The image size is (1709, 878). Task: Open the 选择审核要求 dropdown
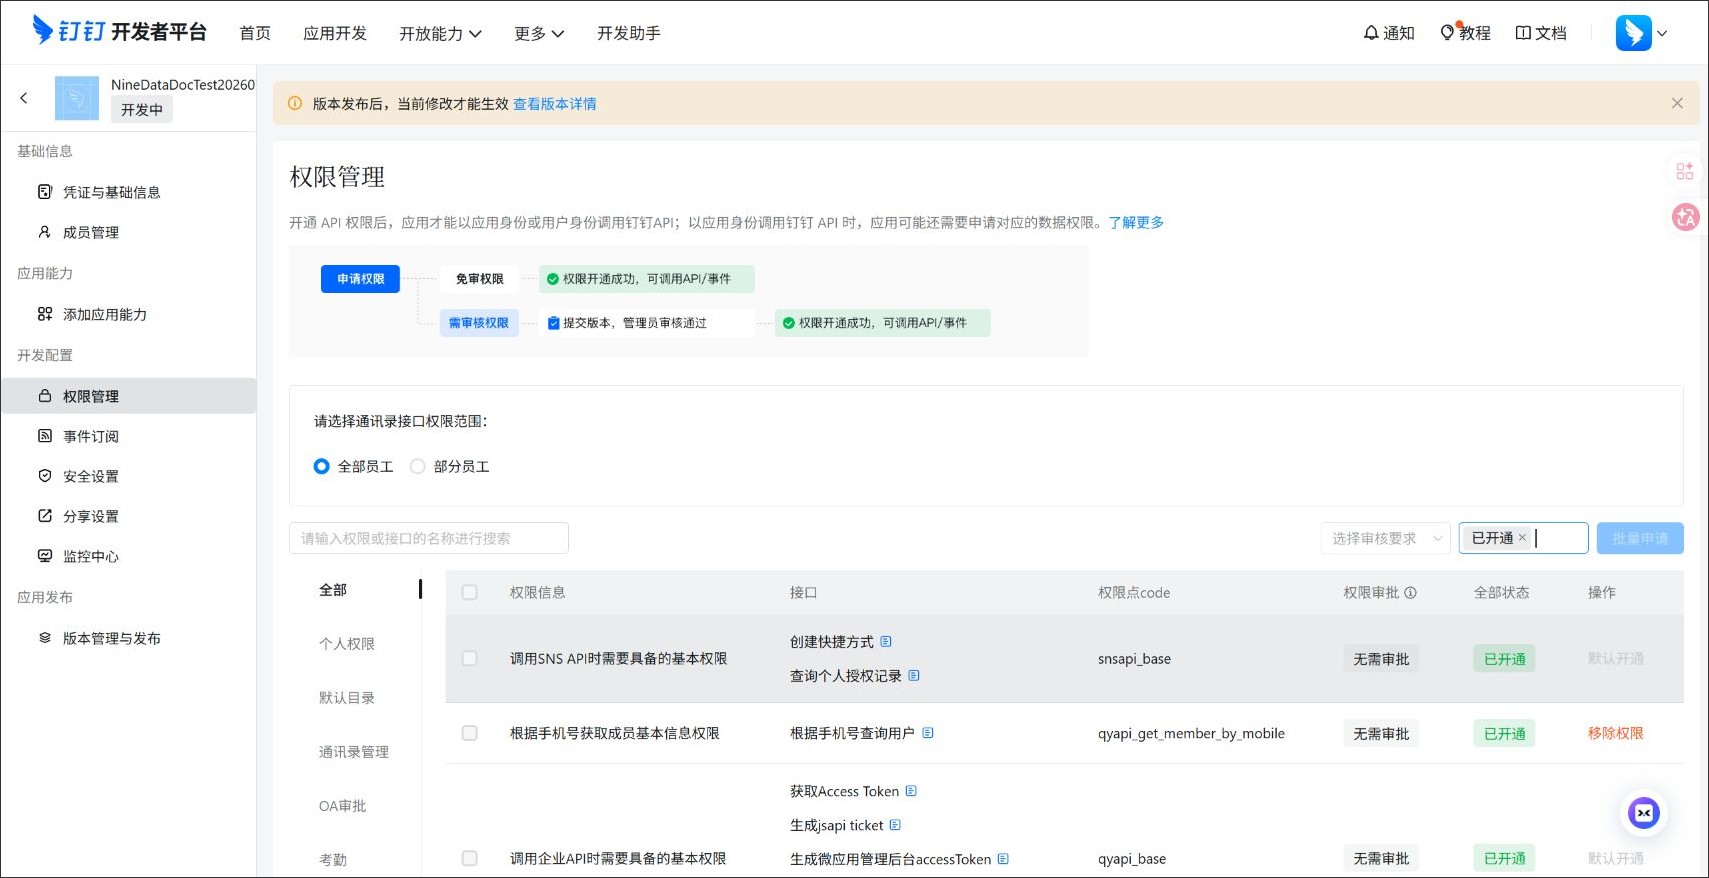1385,538
